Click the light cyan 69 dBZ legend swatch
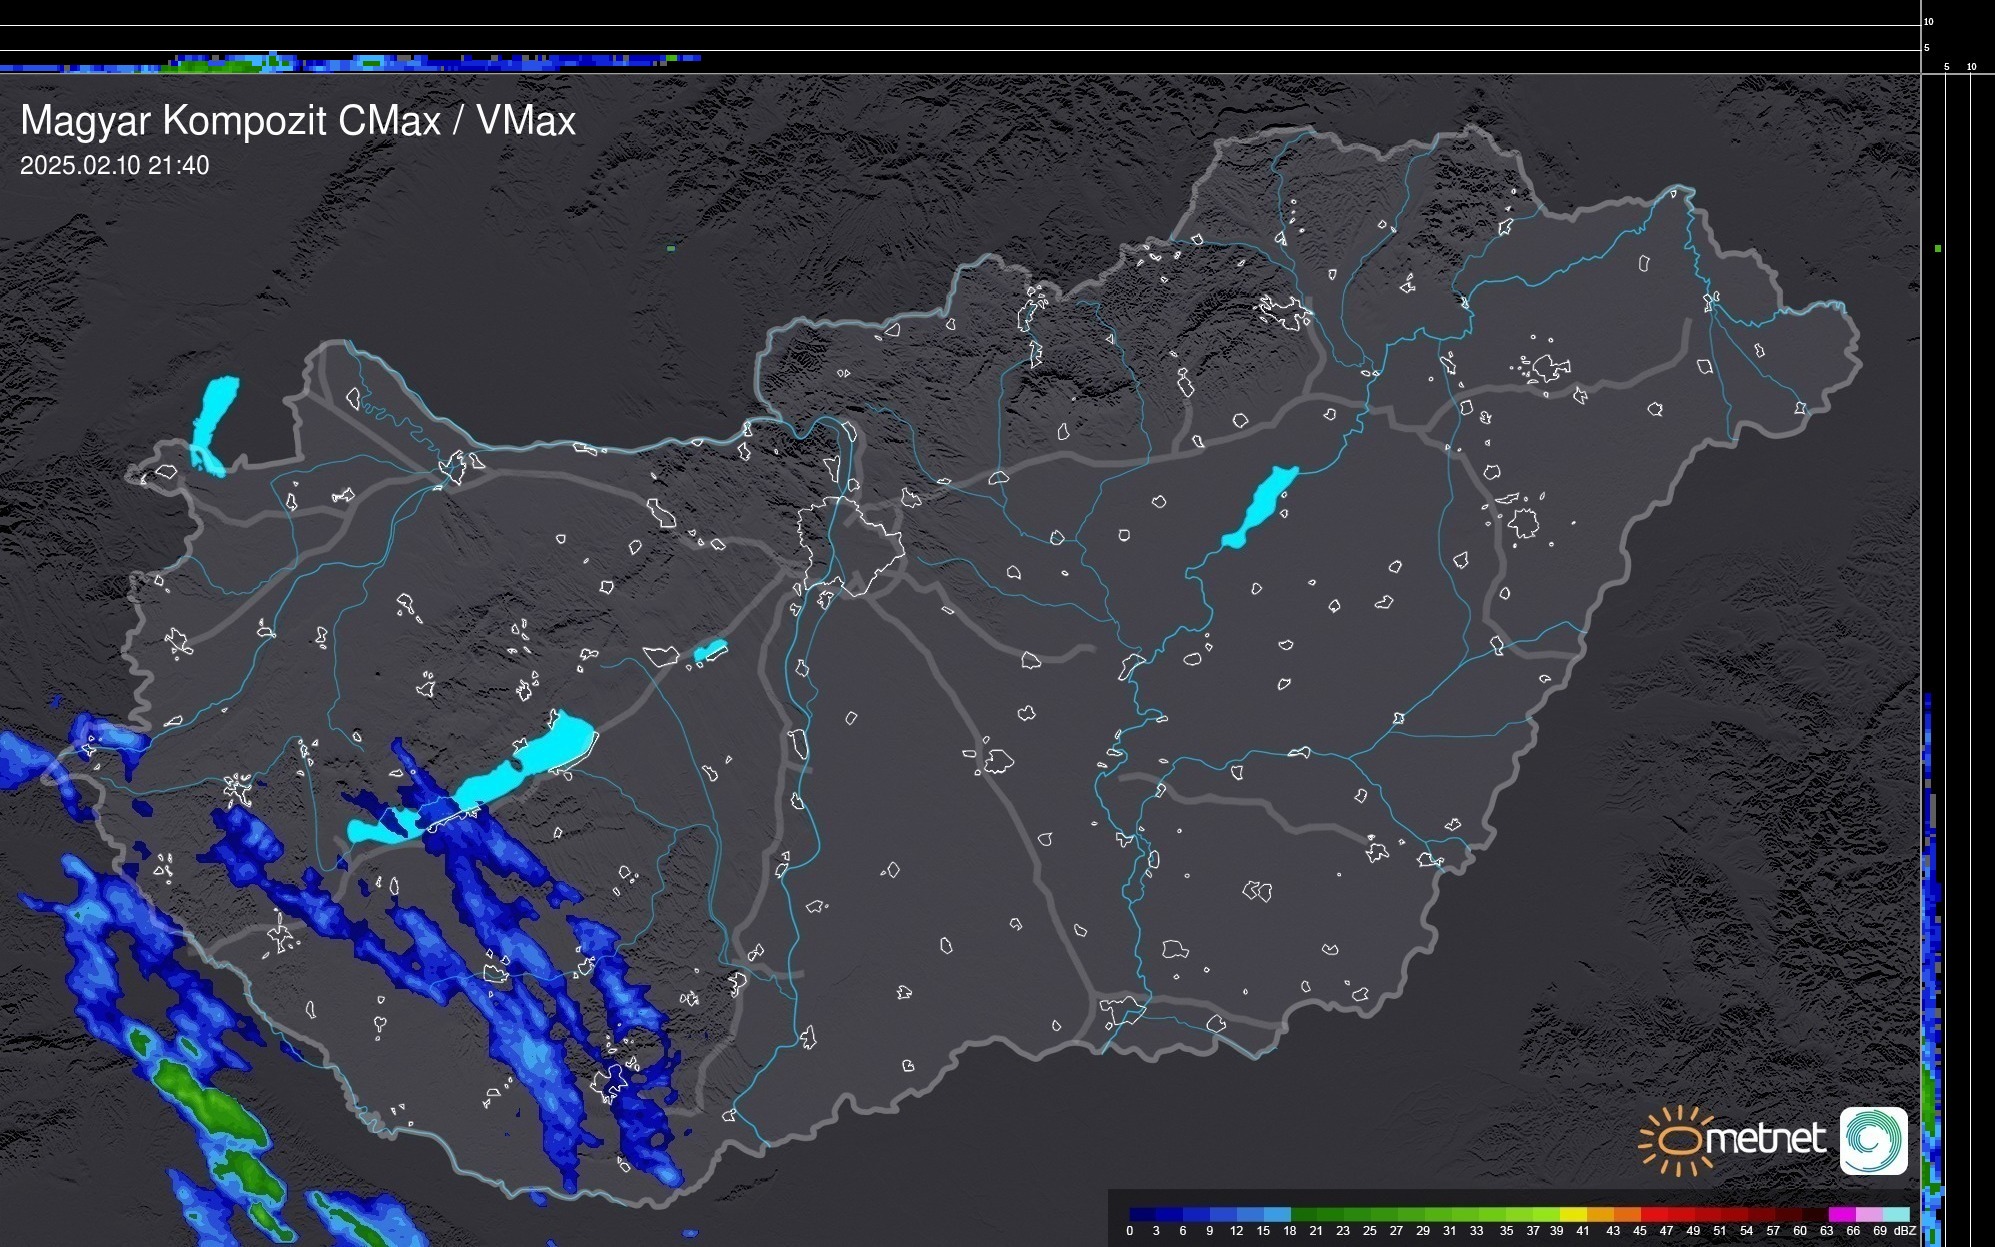Viewport: 1995px width, 1247px height. tap(1895, 1214)
